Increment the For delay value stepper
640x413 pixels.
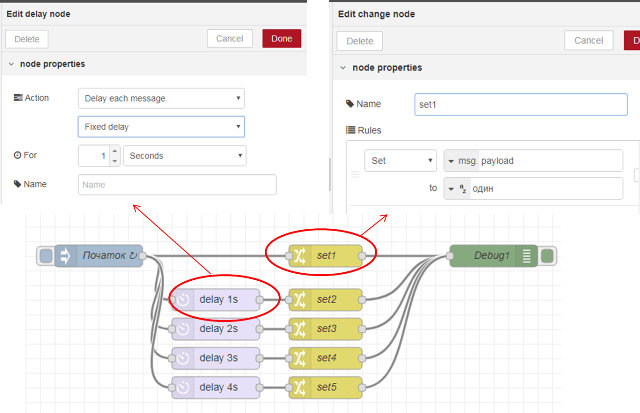pyautogui.click(x=114, y=152)
